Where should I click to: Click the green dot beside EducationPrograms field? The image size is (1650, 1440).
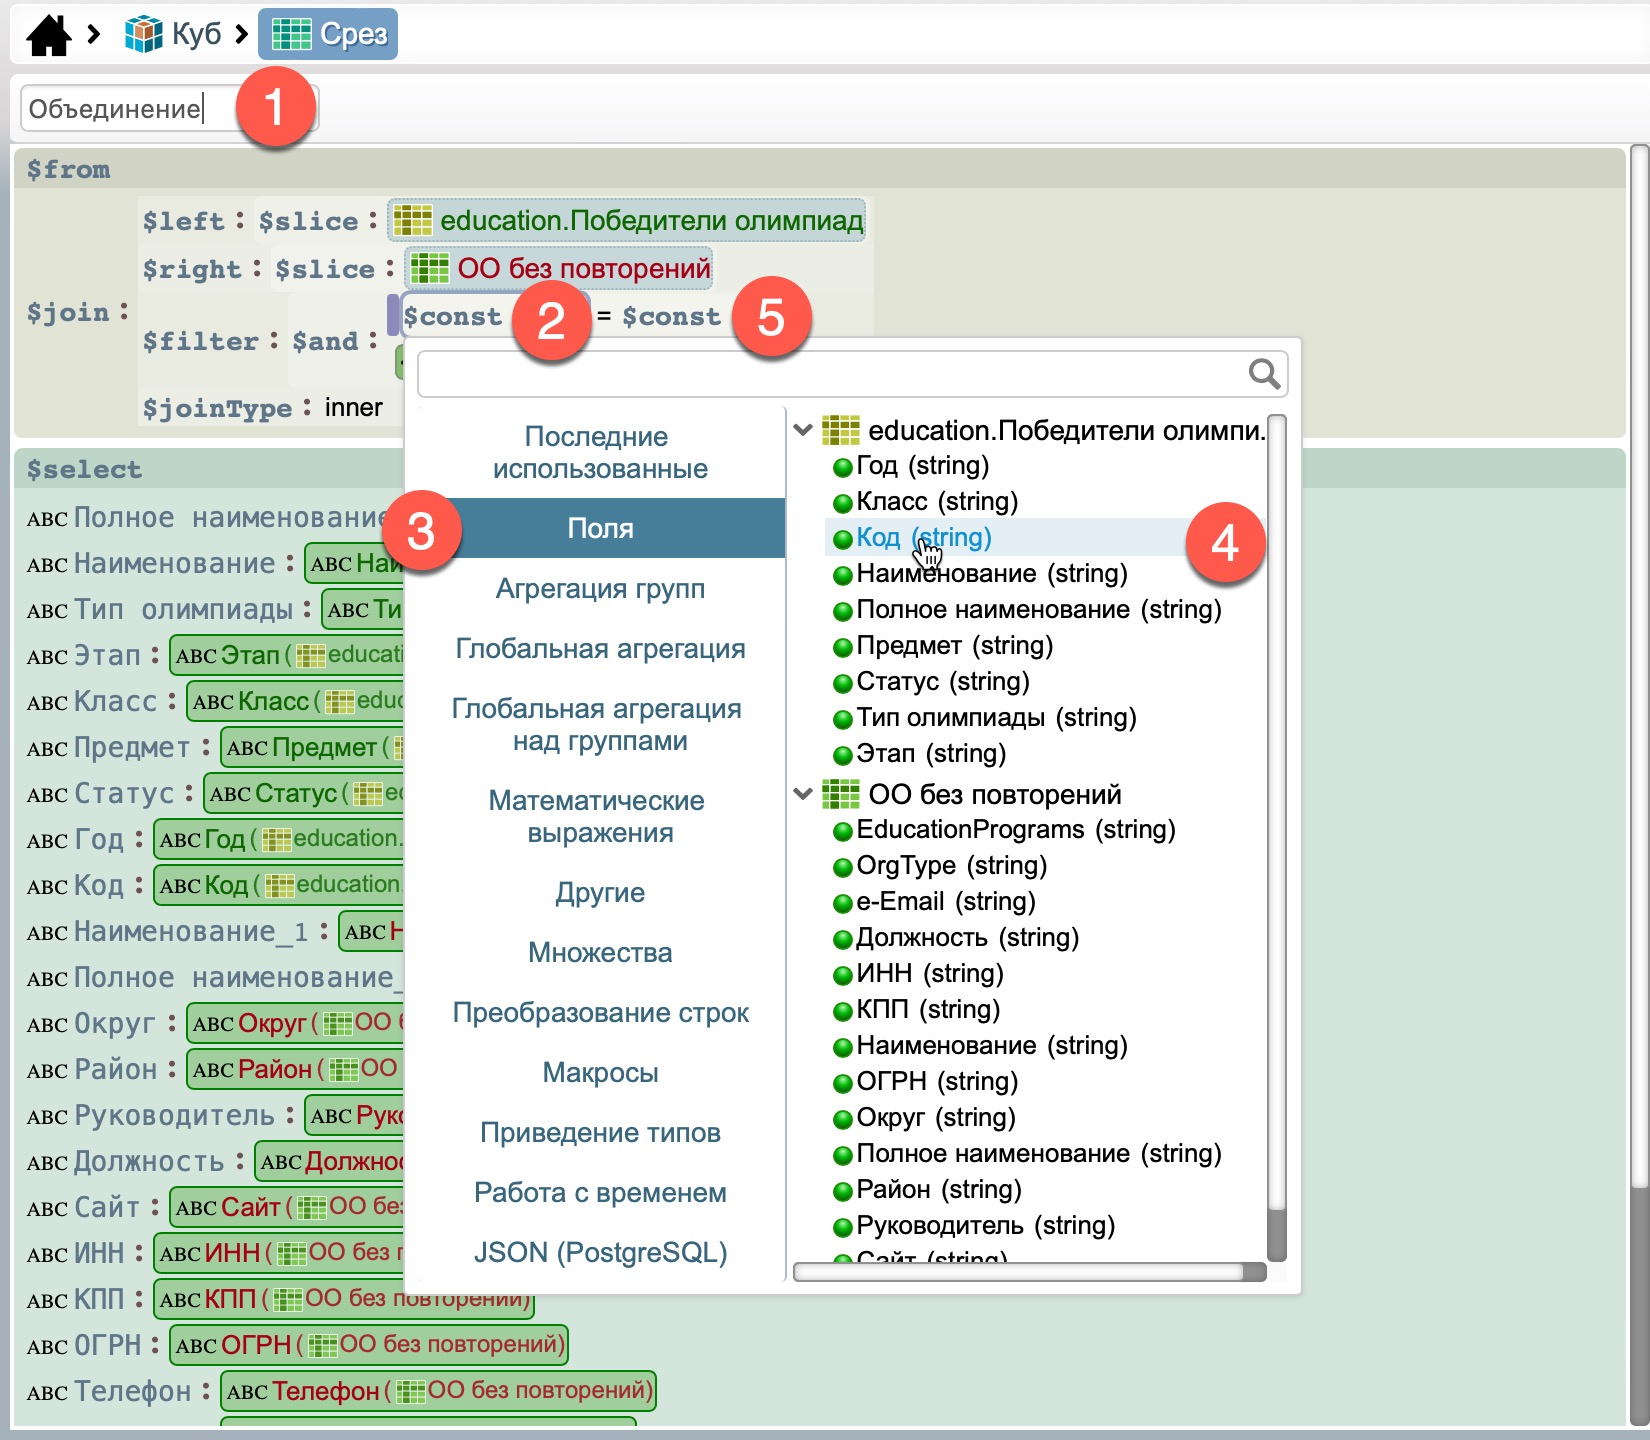[843, 831]
